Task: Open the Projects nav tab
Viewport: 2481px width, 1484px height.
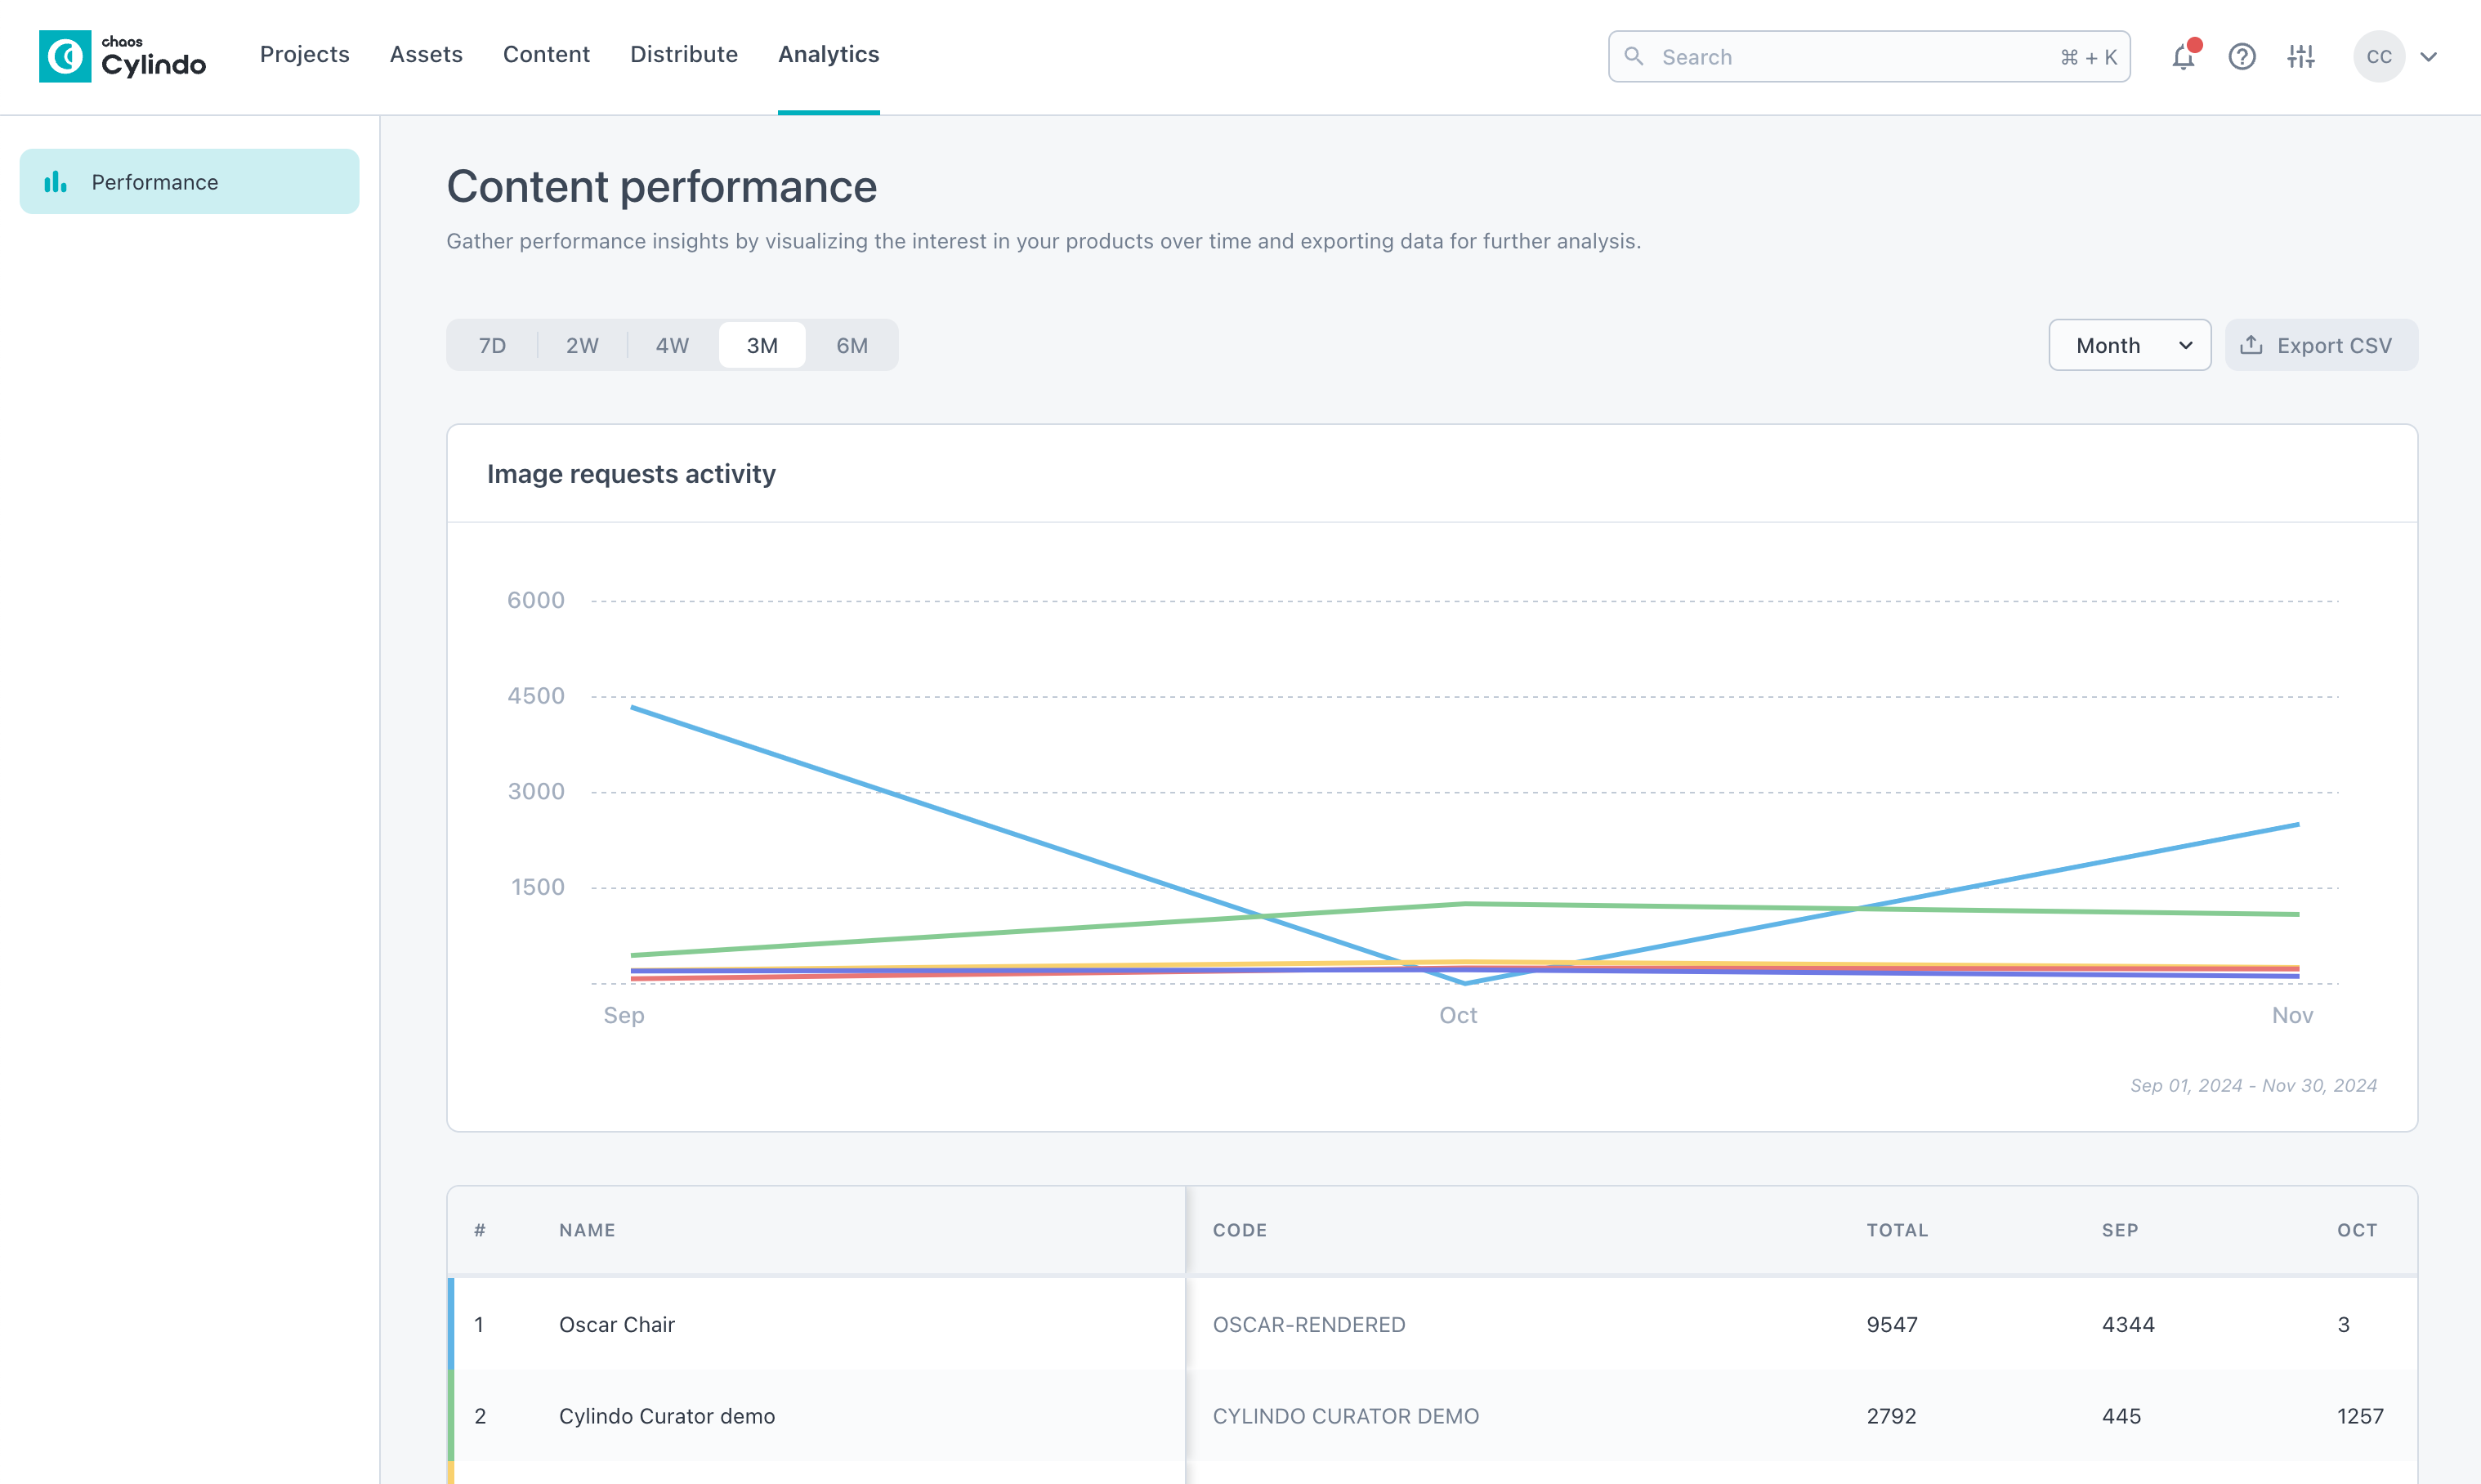Action: point(304,54)
